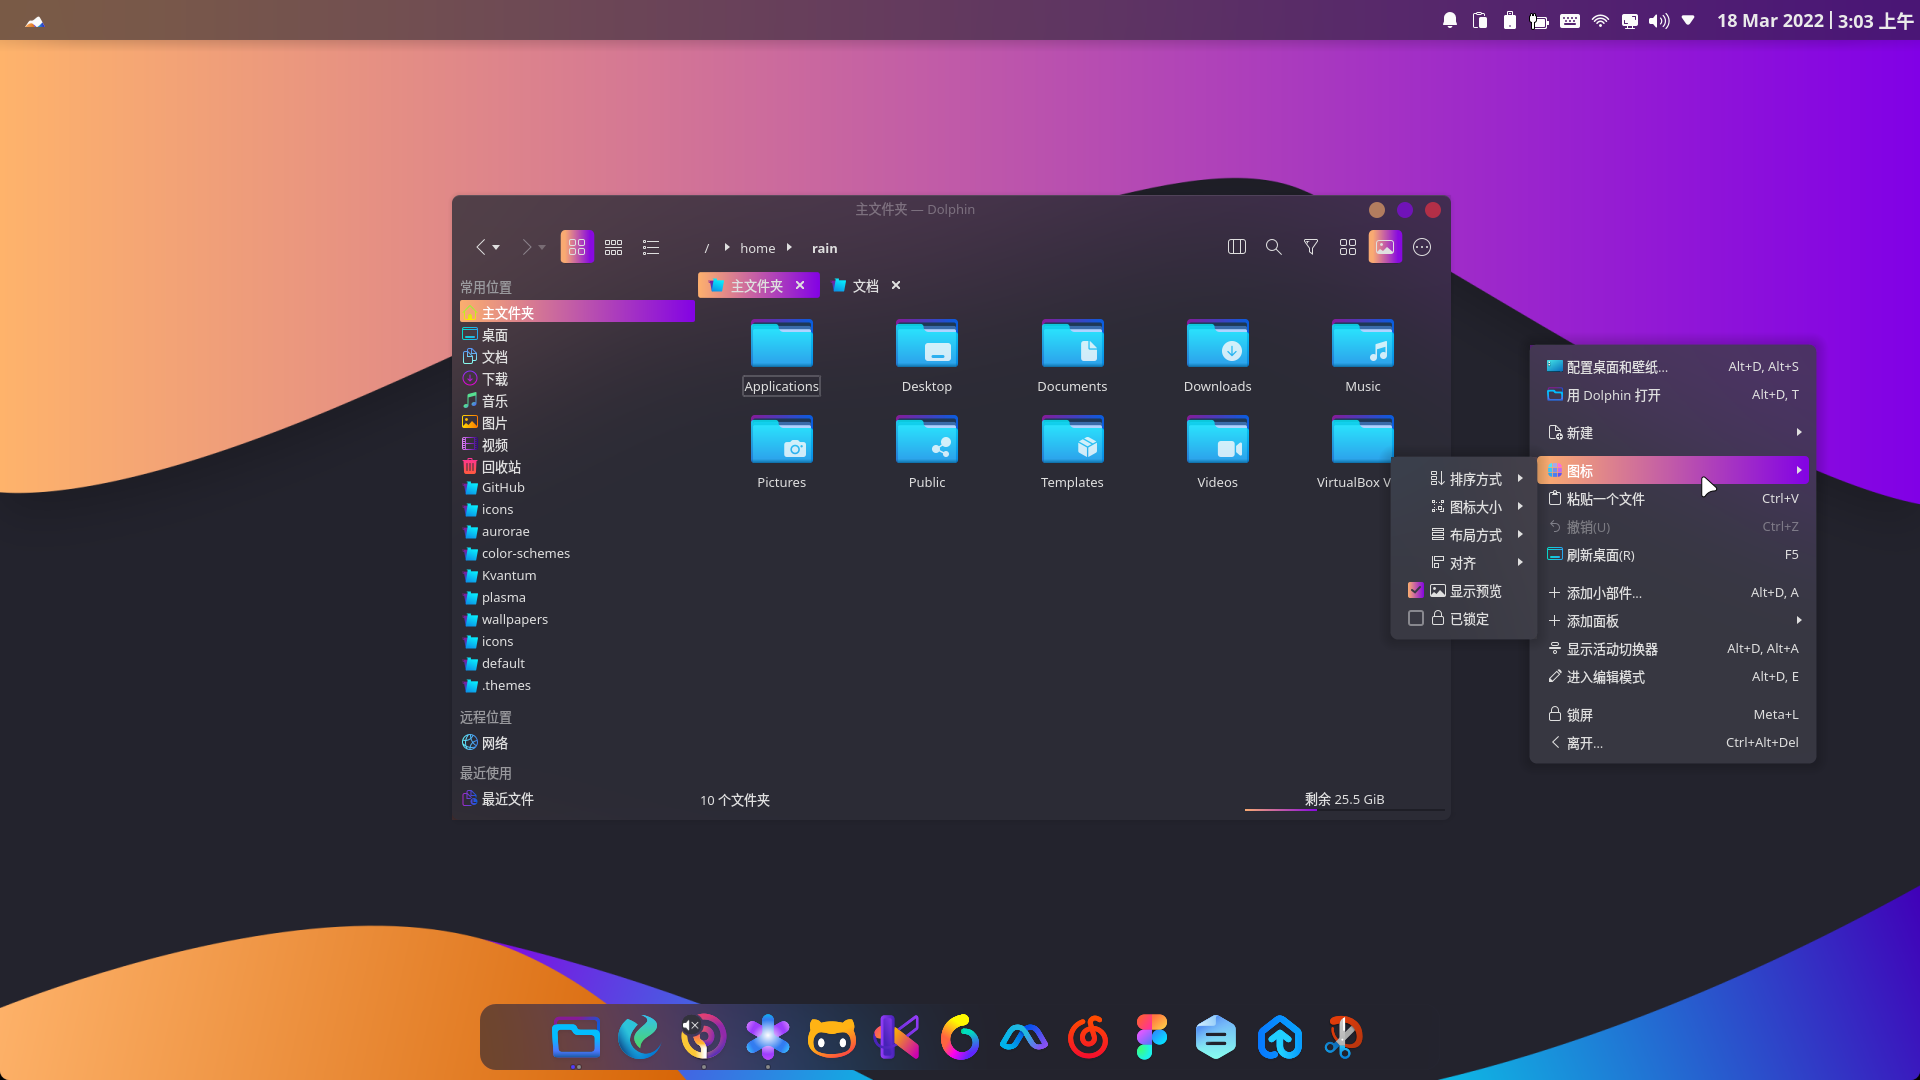Open 回收站 trash in sidebar
Screen dimensions: 1920x1080
[x=577, y=467]
